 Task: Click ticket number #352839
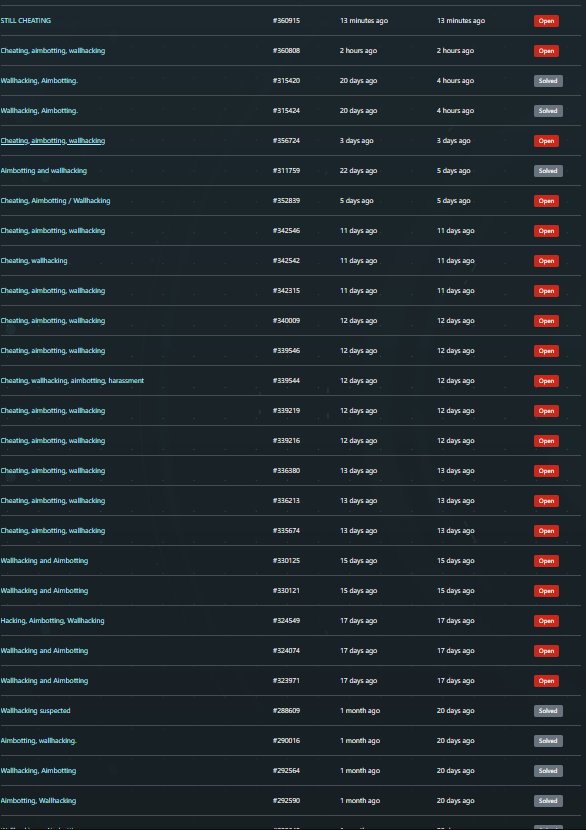[286, 201]
